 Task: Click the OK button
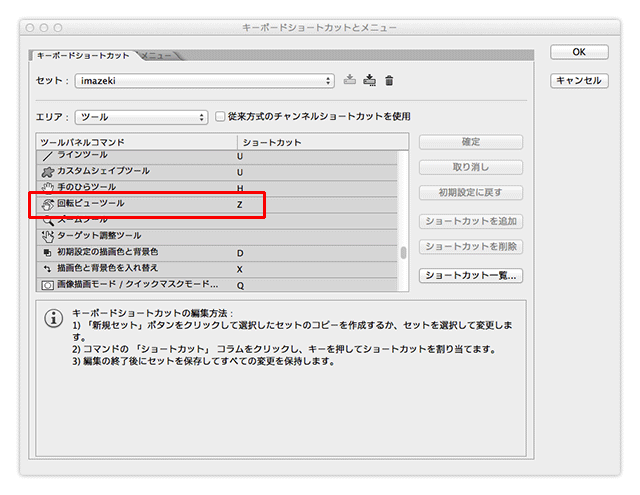coord(579,52)
